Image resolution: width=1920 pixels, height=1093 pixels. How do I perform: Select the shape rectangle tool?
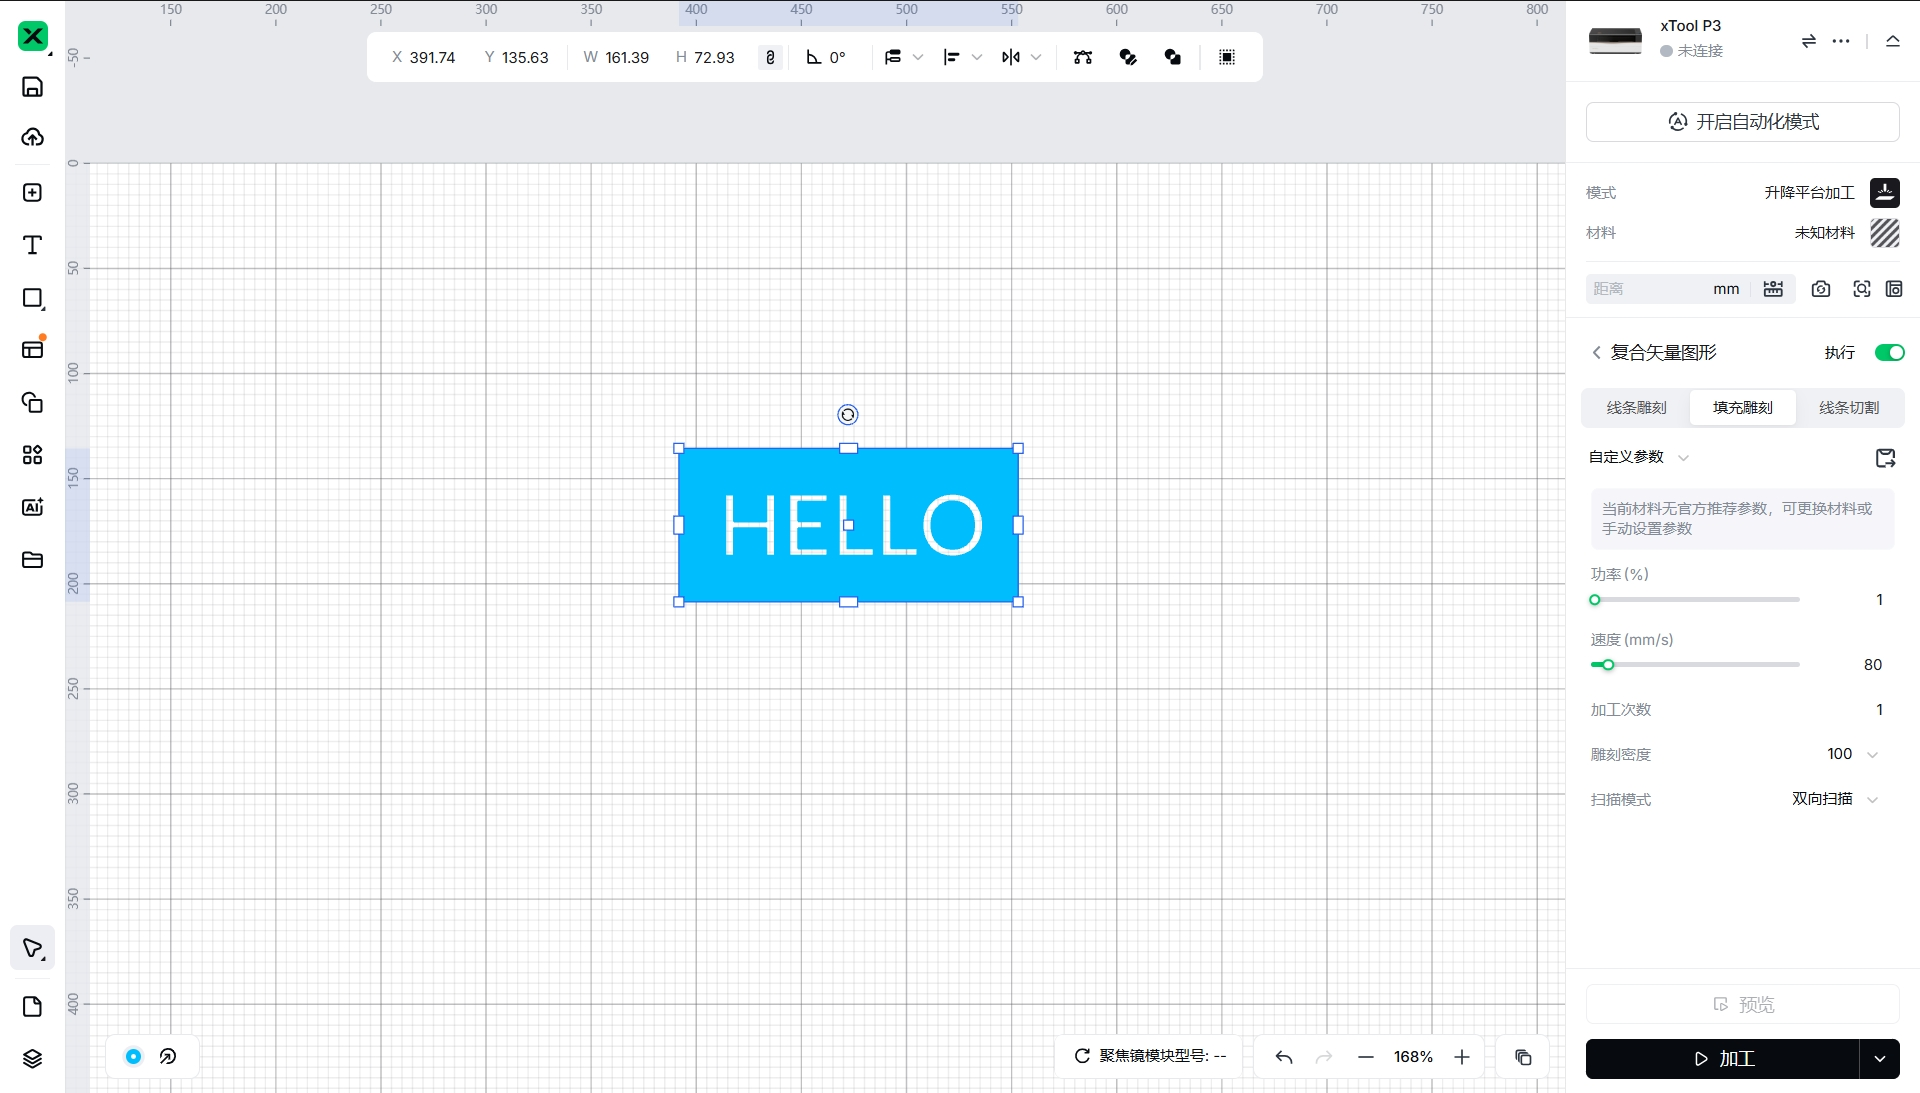point(32,298)
